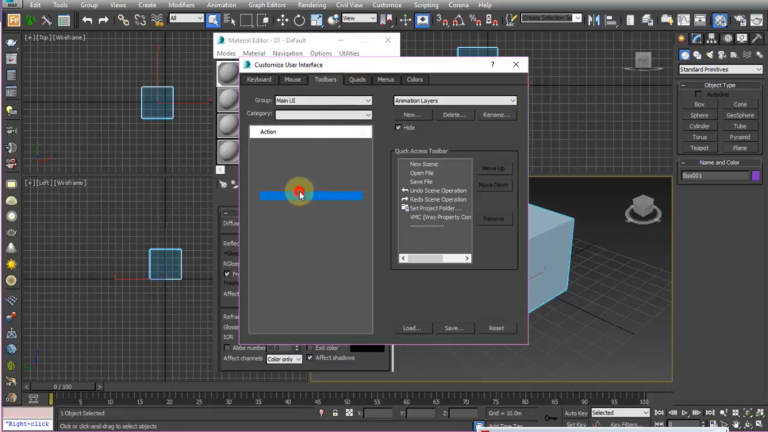Click the Render teapot icon

click(x=756, y=20)
